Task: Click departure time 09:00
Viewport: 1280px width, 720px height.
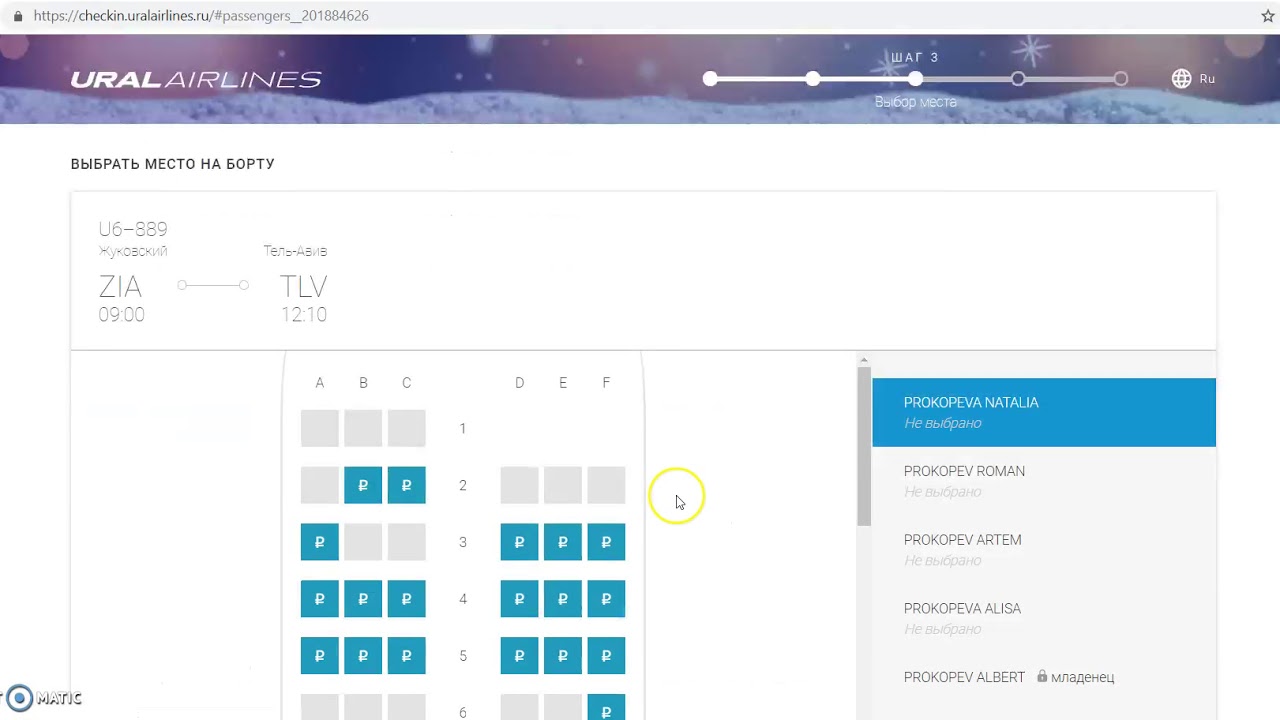Action: point(121,315)
